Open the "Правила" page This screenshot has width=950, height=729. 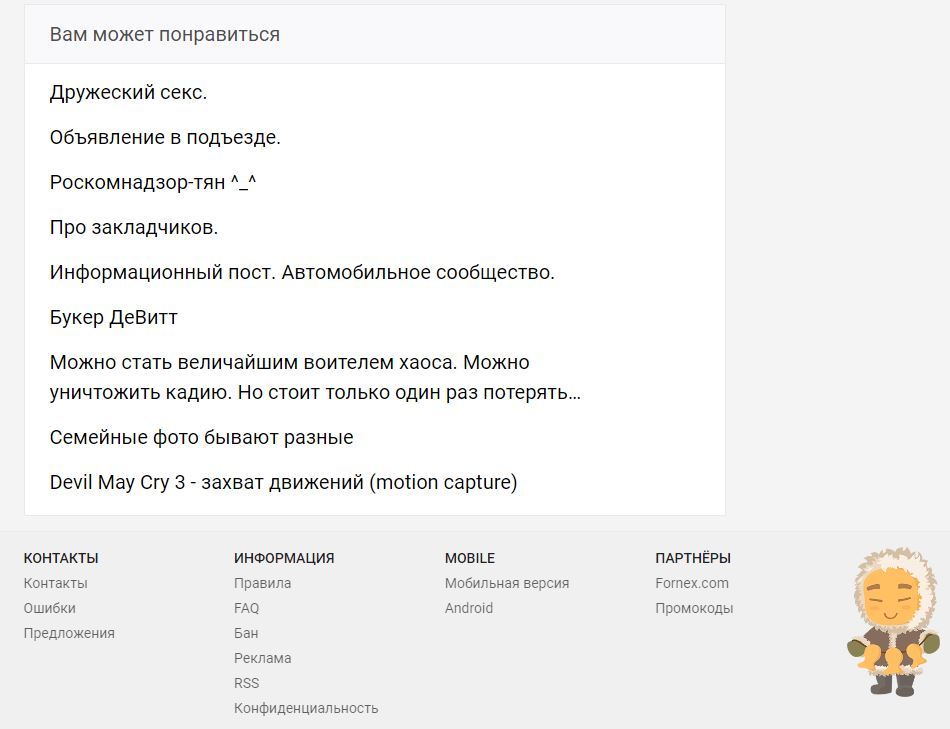click(262, 583)
